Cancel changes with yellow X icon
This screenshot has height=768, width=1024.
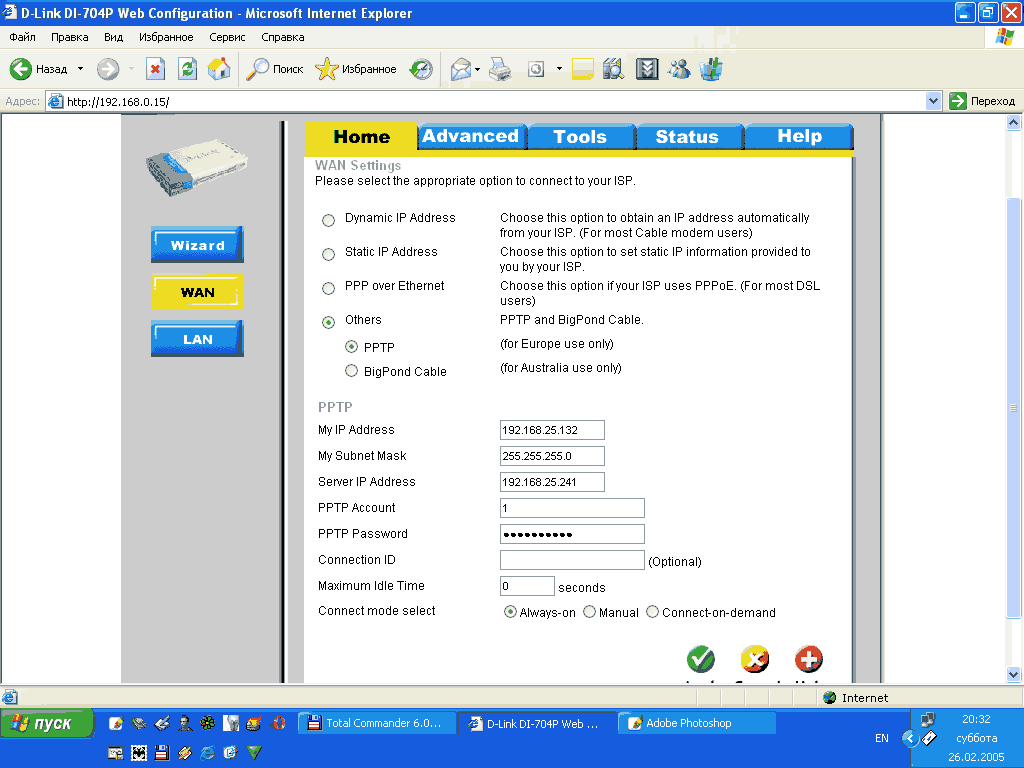click(755, 660)
